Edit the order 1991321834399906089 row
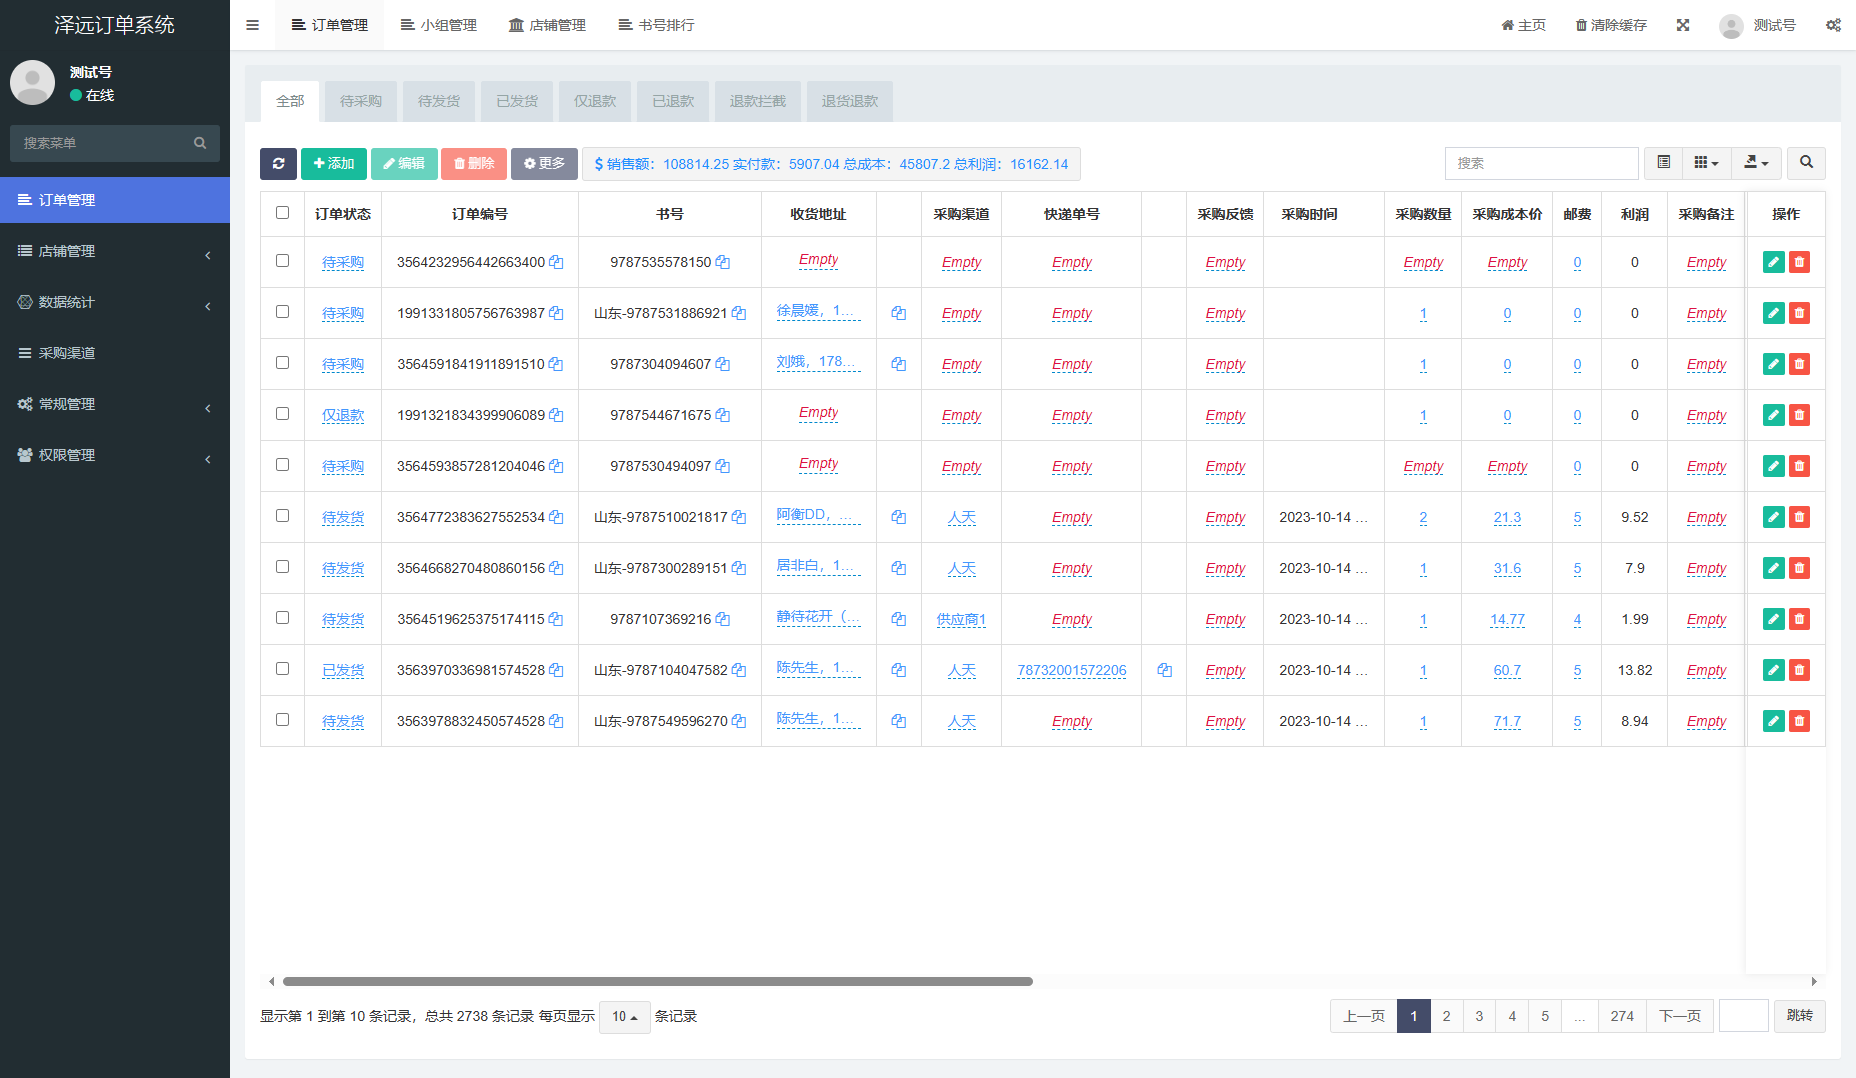Screen dimensions: 1856x1078 (x=1773, y=415)
